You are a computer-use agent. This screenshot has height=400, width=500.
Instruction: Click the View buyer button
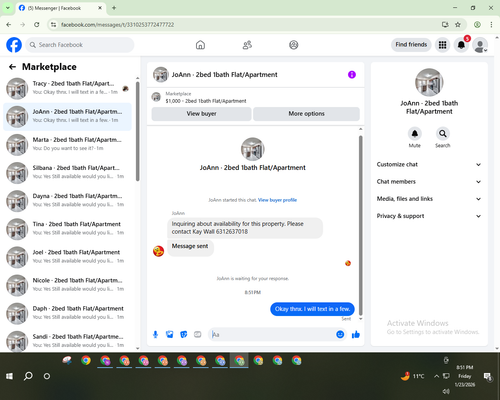coord(201,114)
